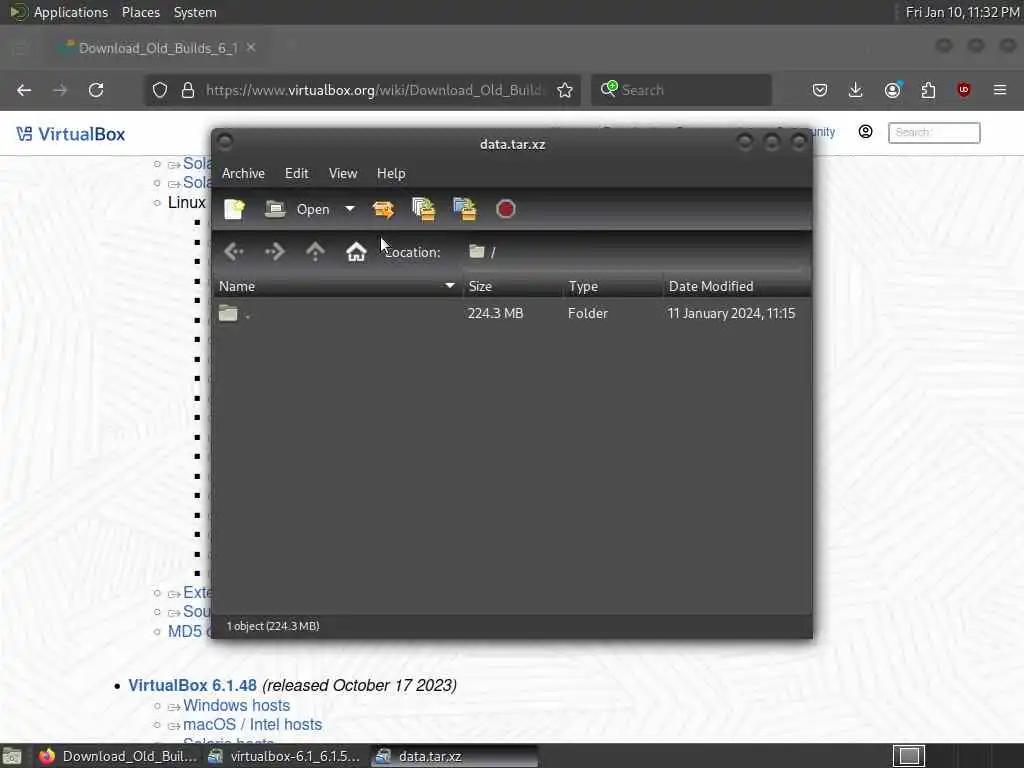Expand the Open recent archives dropdown arrow

[350, 209]
